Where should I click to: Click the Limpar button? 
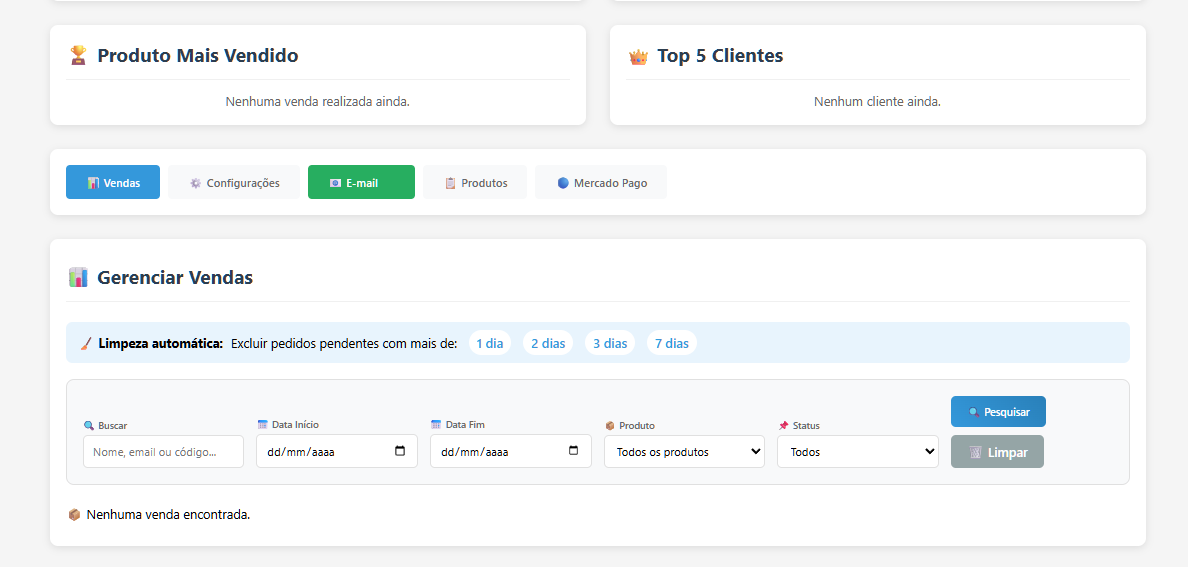click(x=997, y=452)
